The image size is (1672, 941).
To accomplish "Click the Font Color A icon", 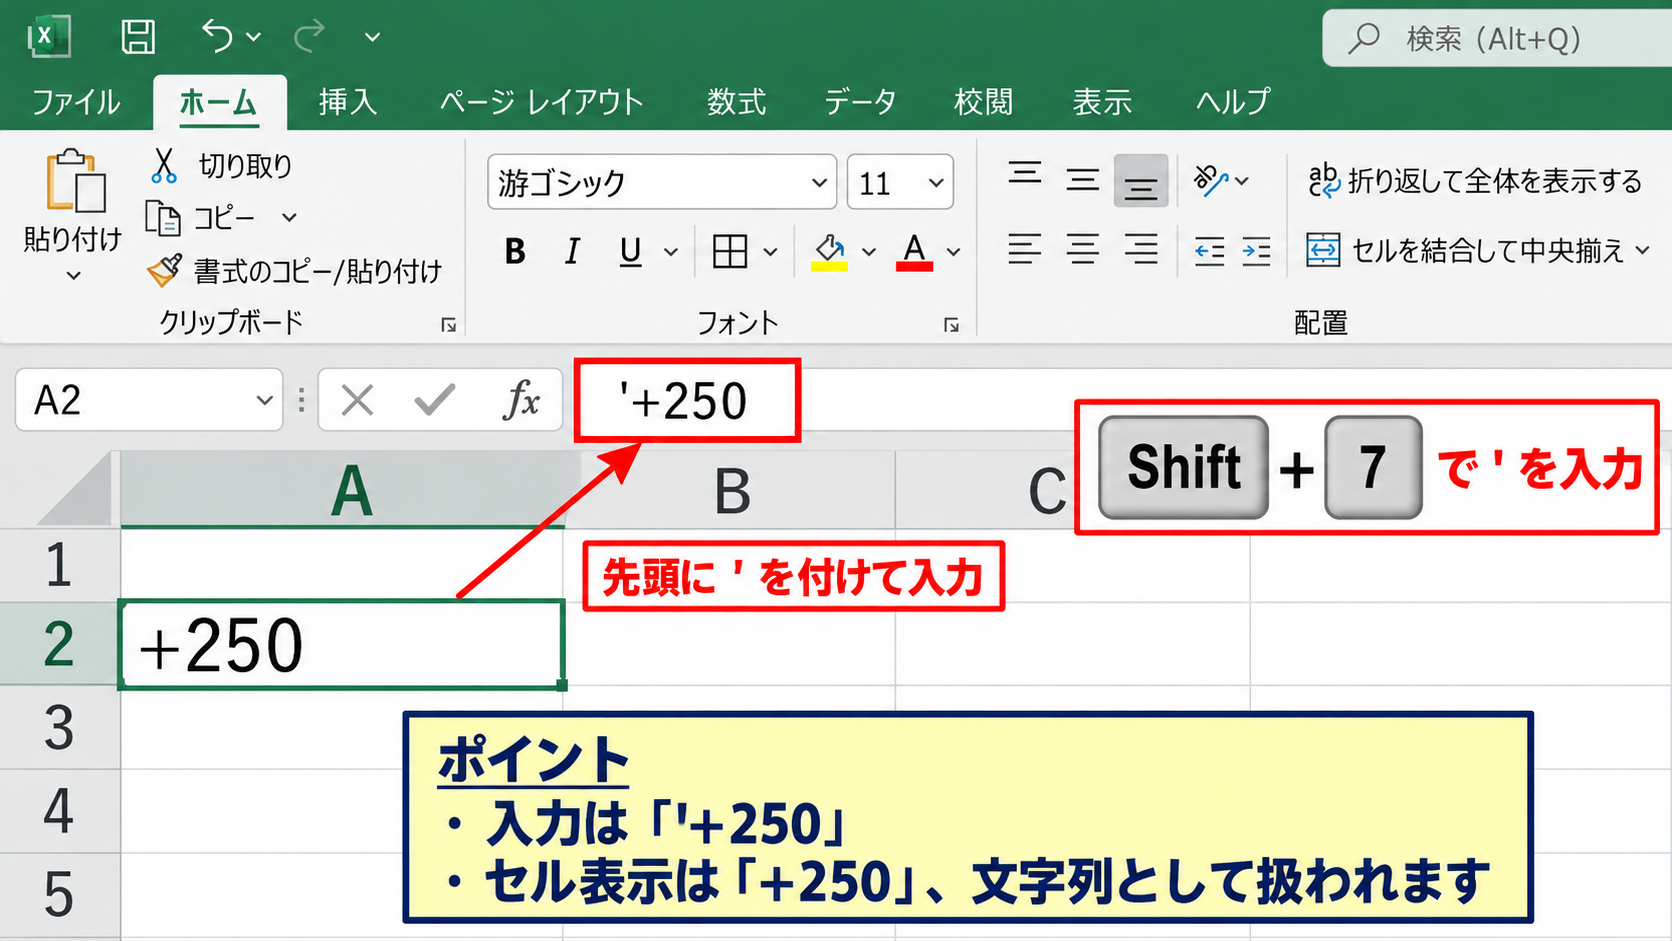I will click(914, 251).
